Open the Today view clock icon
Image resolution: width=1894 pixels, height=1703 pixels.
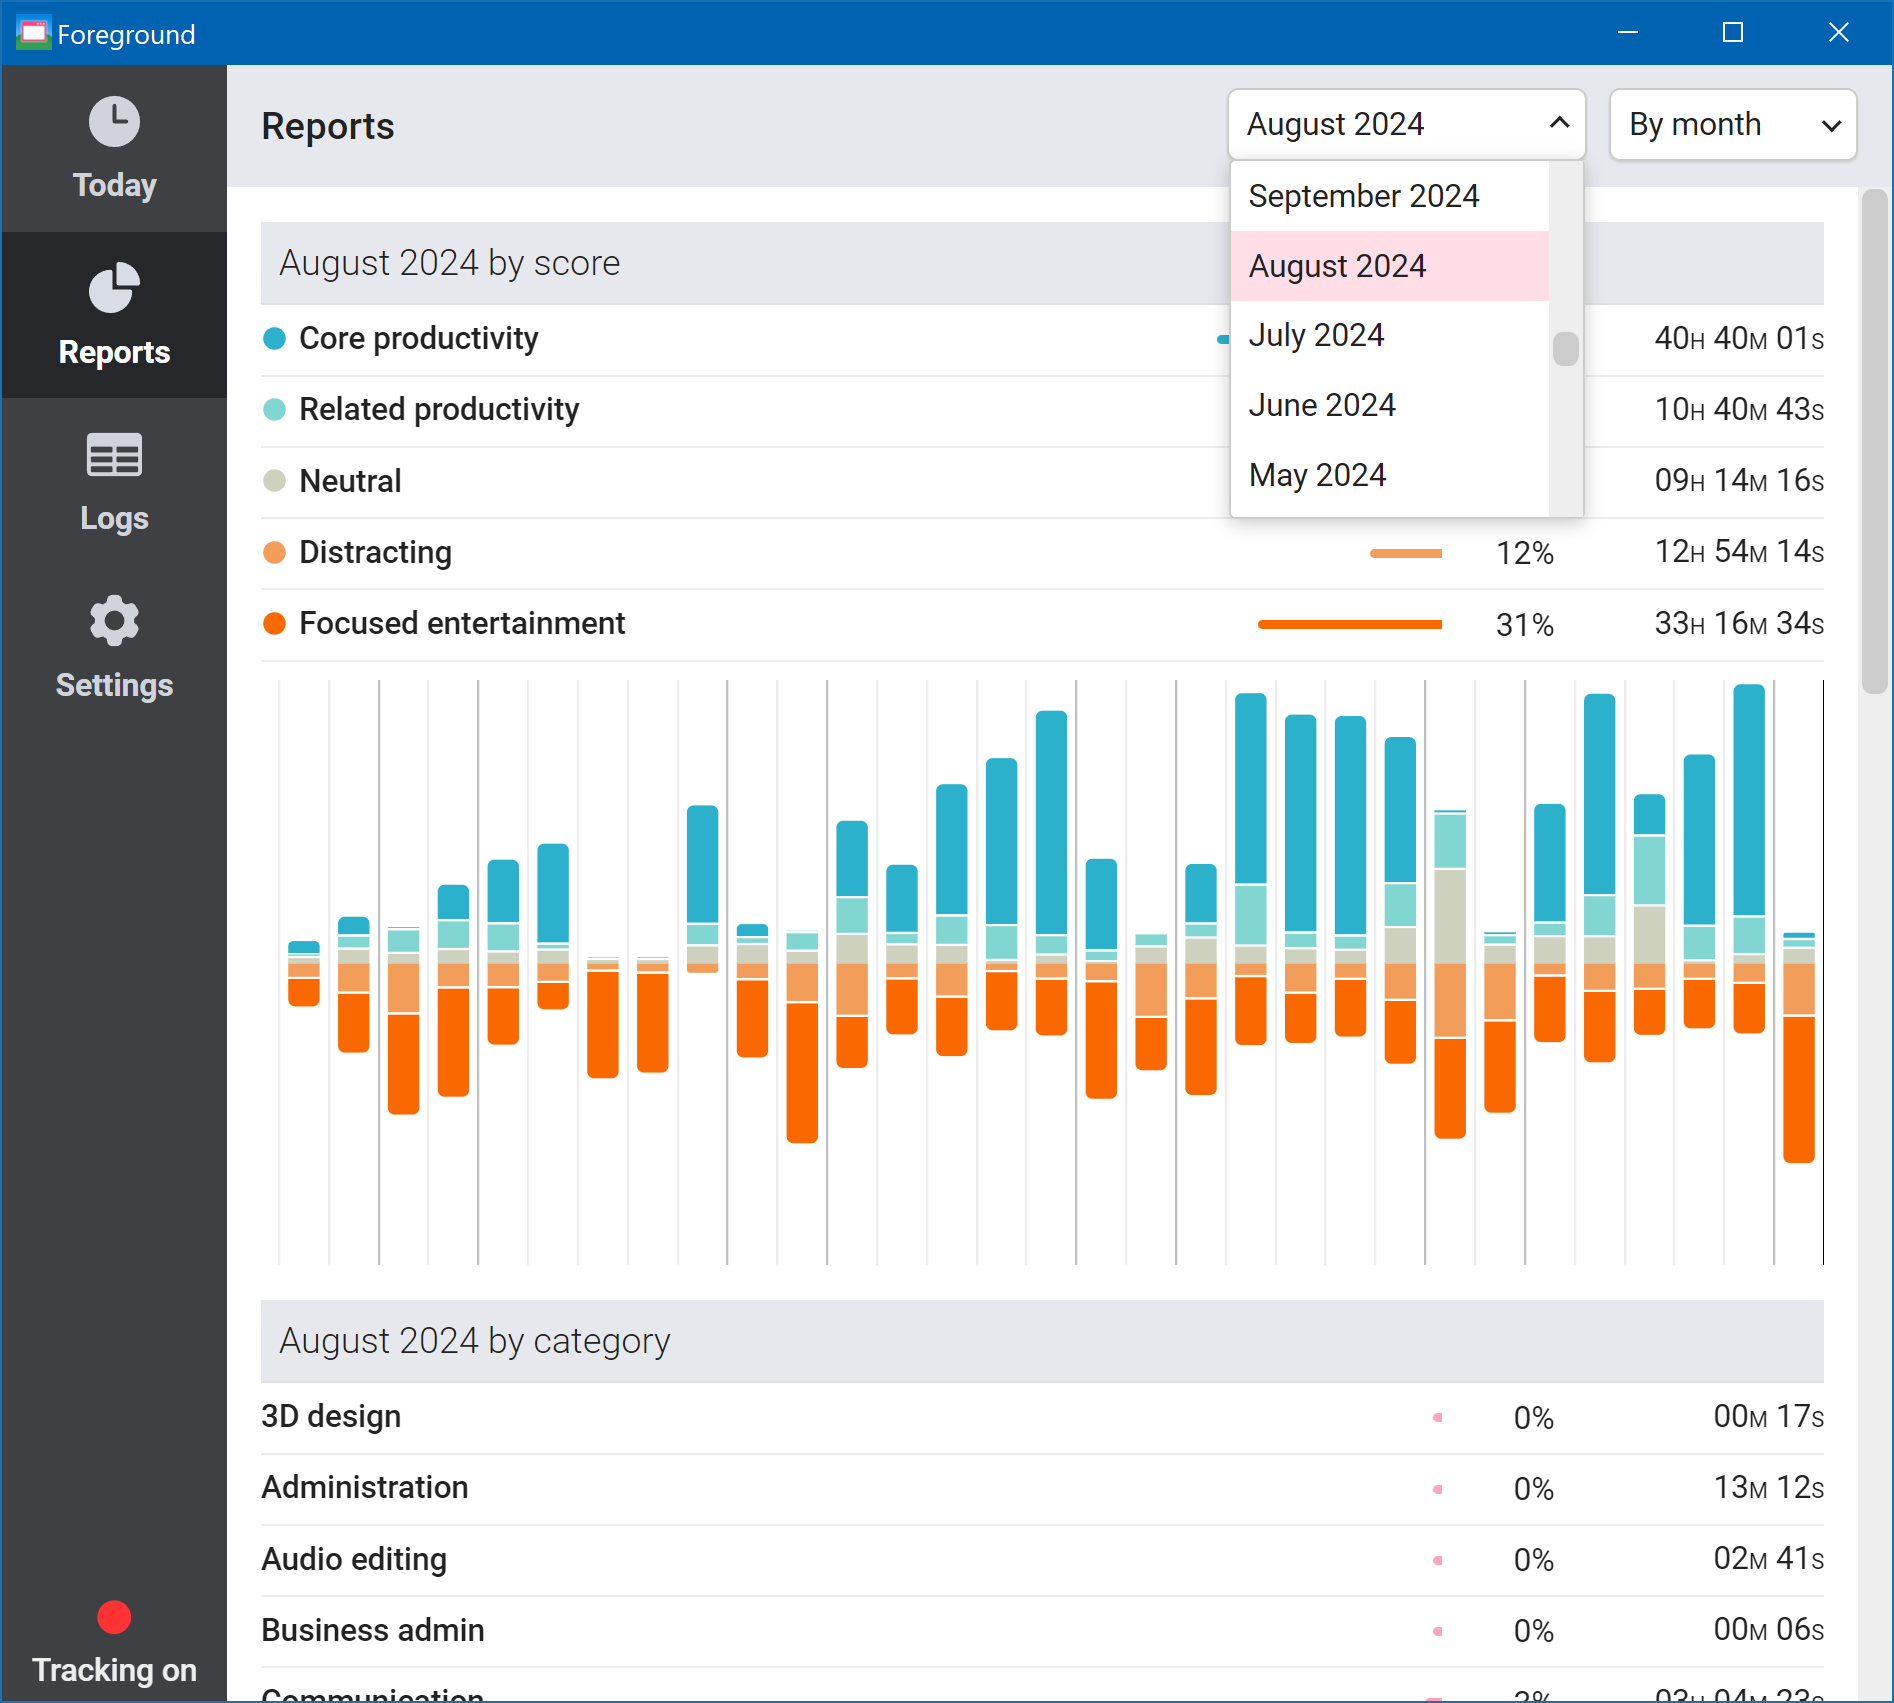pos(114,122)
